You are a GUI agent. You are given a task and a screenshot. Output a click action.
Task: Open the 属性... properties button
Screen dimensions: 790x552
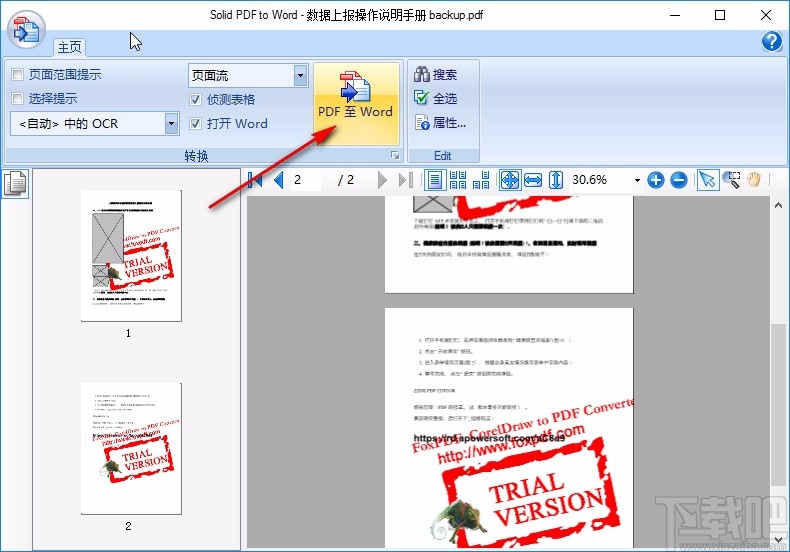440,122
